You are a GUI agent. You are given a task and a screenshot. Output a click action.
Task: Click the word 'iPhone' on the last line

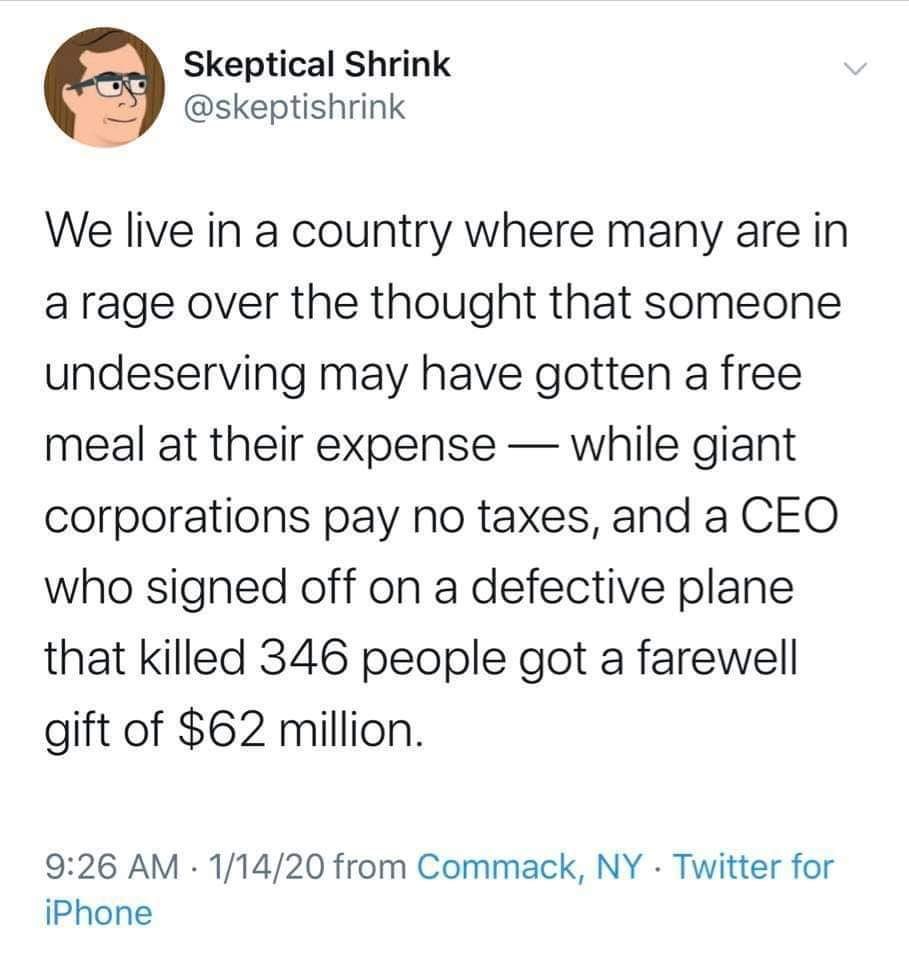(x=97, y=911)
